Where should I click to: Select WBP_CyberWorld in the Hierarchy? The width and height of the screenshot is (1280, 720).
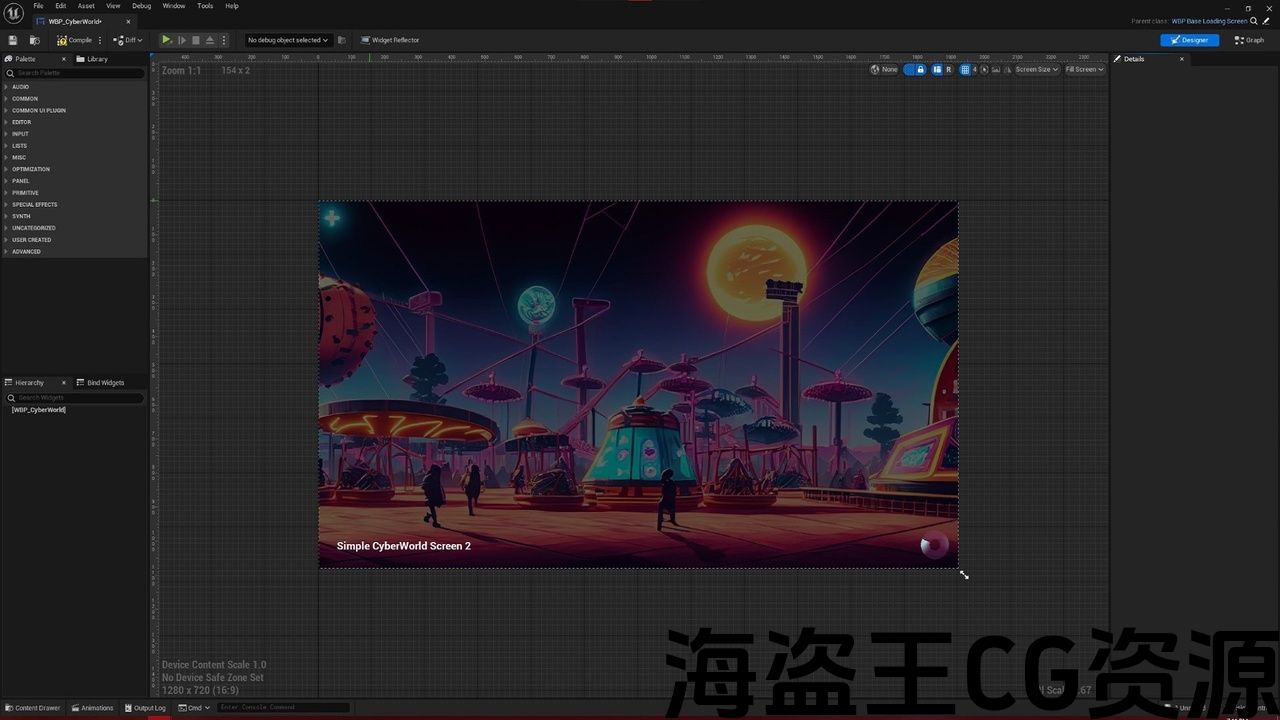click(39, 410)
